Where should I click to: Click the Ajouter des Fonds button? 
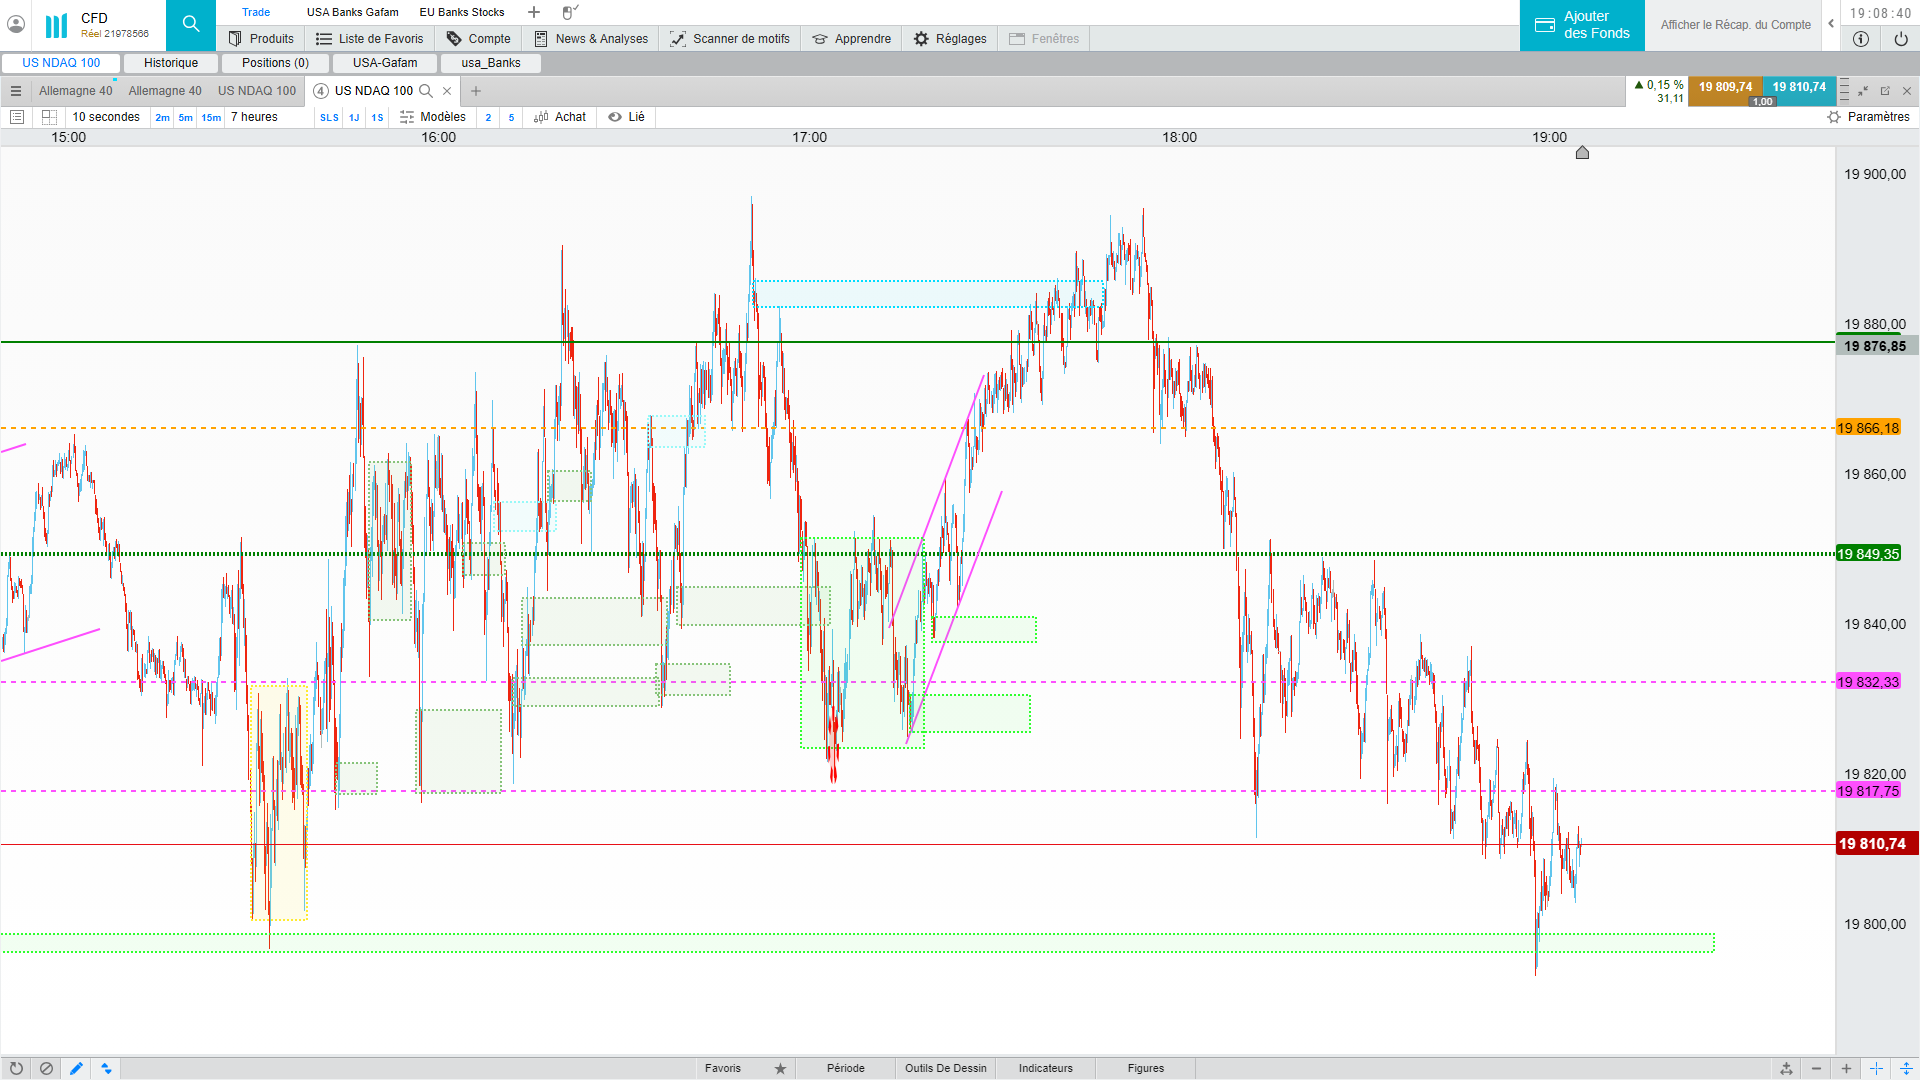(1582, 25)
